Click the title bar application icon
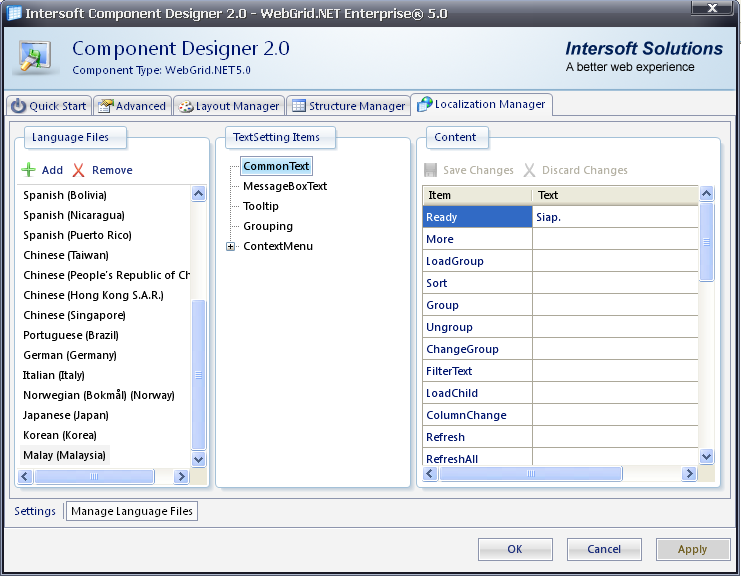The image size is (741, 577). pos(14,13)
